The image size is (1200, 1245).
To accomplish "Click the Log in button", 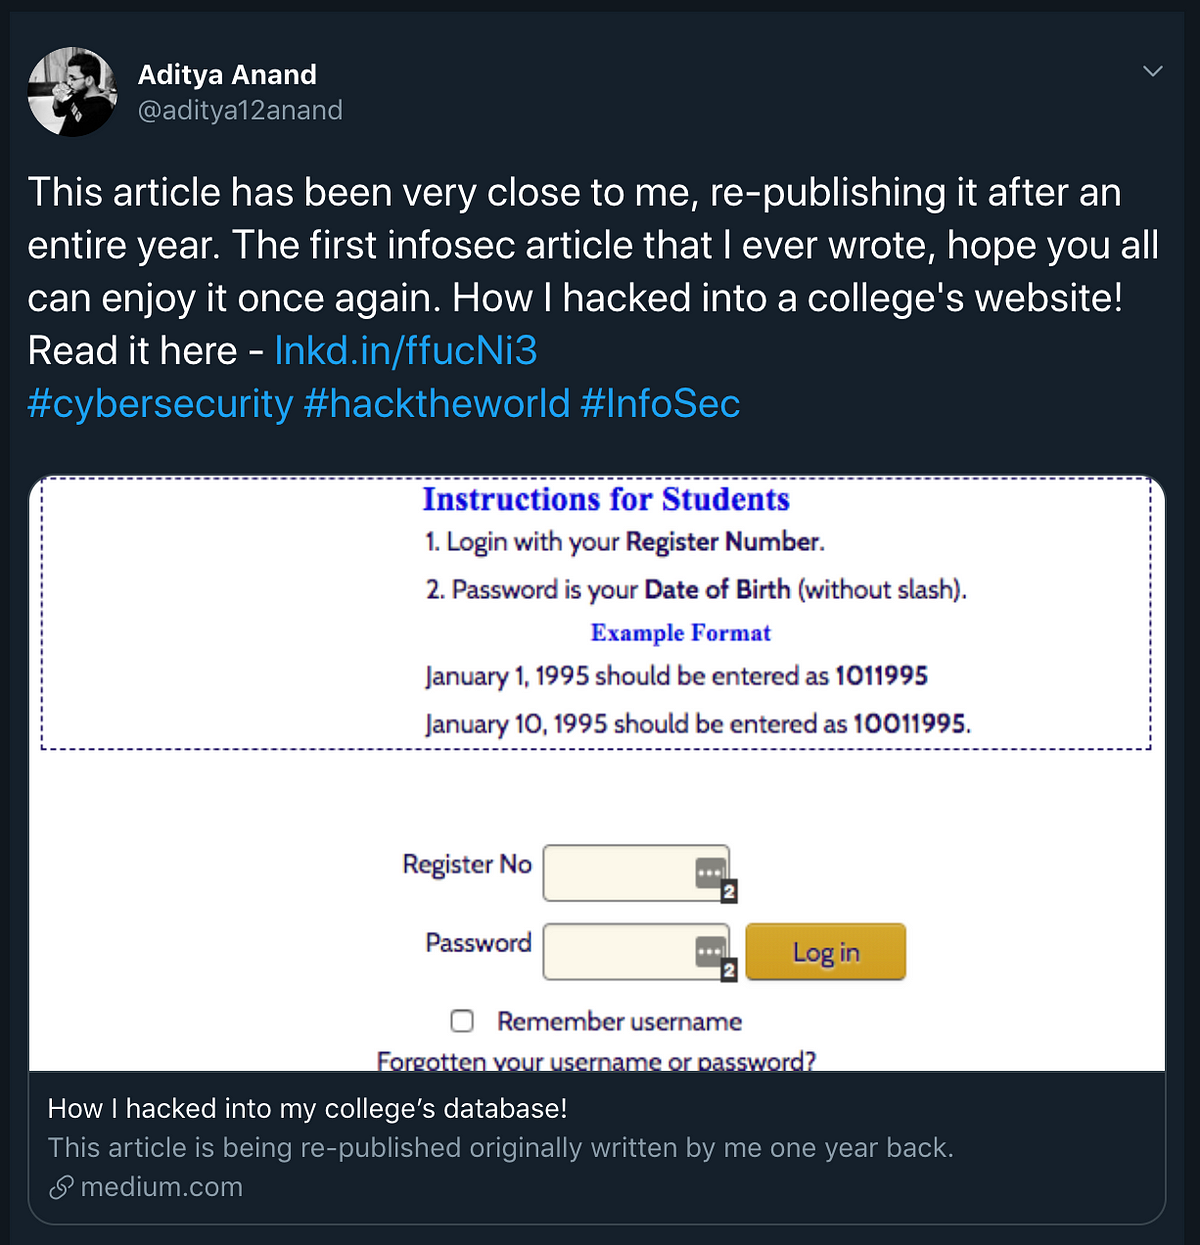I will [826, 952].
